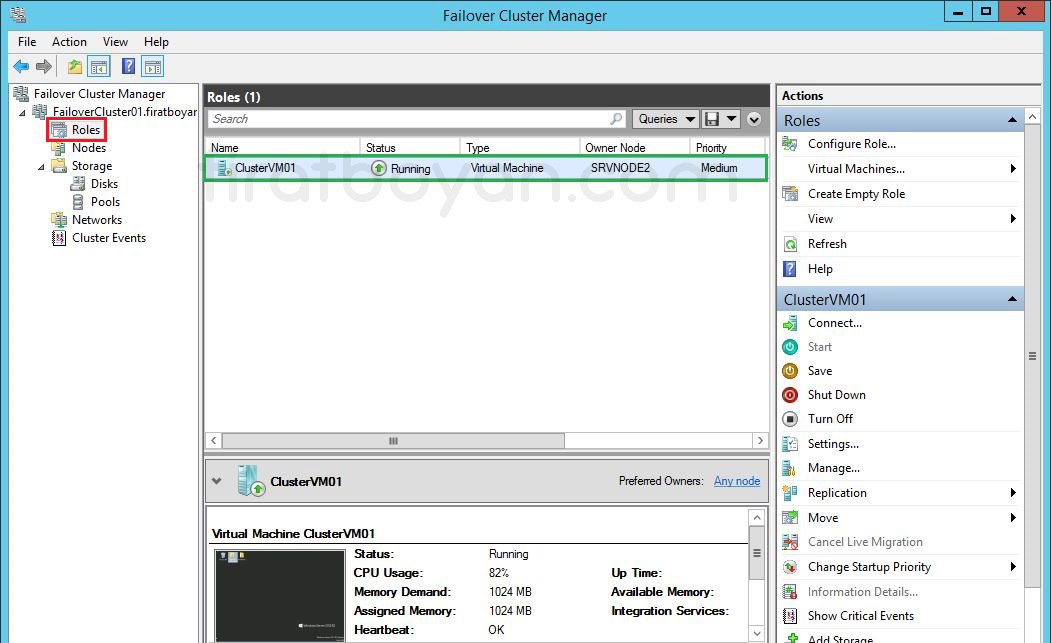
Task: Collapse the FailoverCluster01 tree node
Action: click(23, 113)
